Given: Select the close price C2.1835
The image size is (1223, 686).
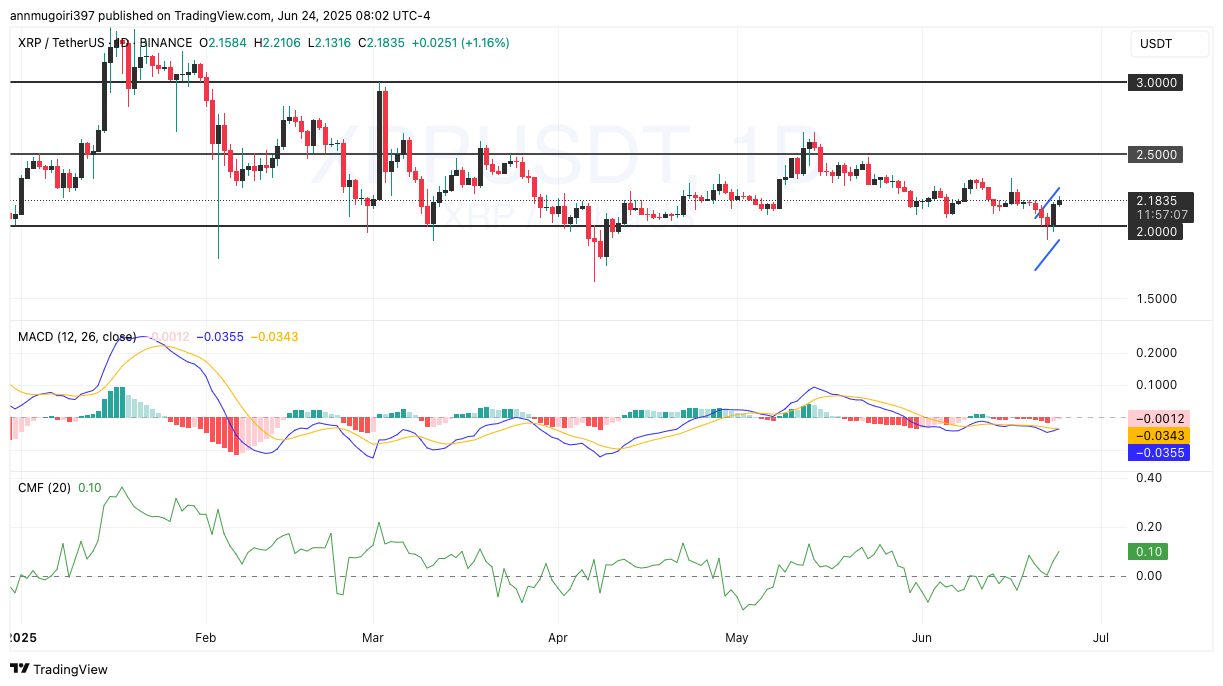Looking at the screenshot, I should tap(383, 43).
